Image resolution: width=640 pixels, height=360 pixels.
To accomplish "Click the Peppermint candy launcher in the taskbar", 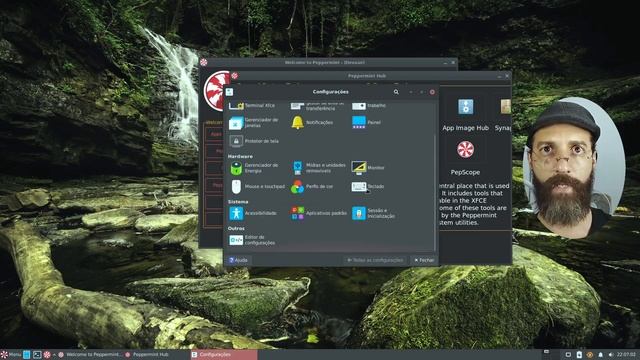I will 47,355.
